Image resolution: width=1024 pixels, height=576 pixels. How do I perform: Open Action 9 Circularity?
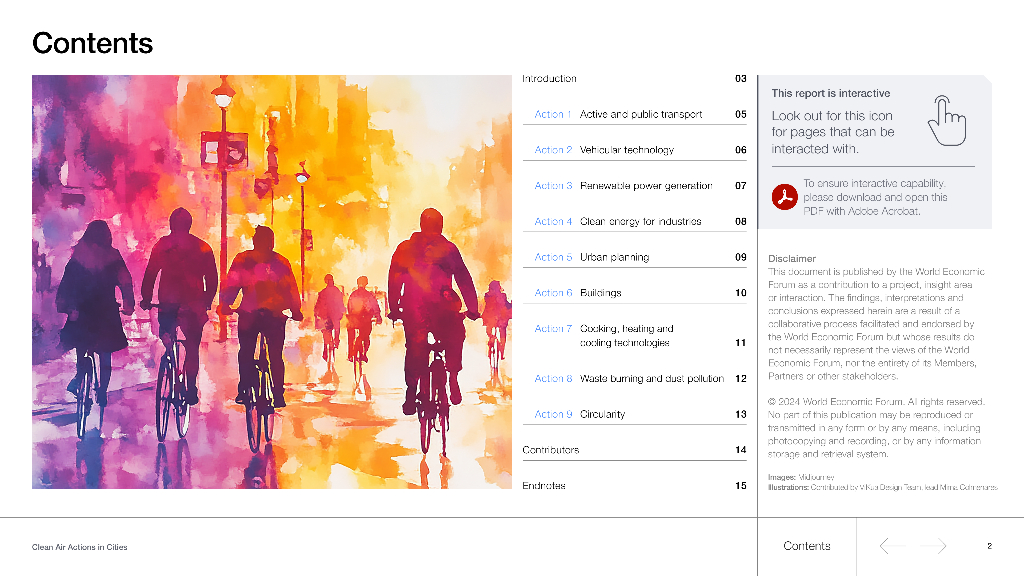click(x=634, y=415)
